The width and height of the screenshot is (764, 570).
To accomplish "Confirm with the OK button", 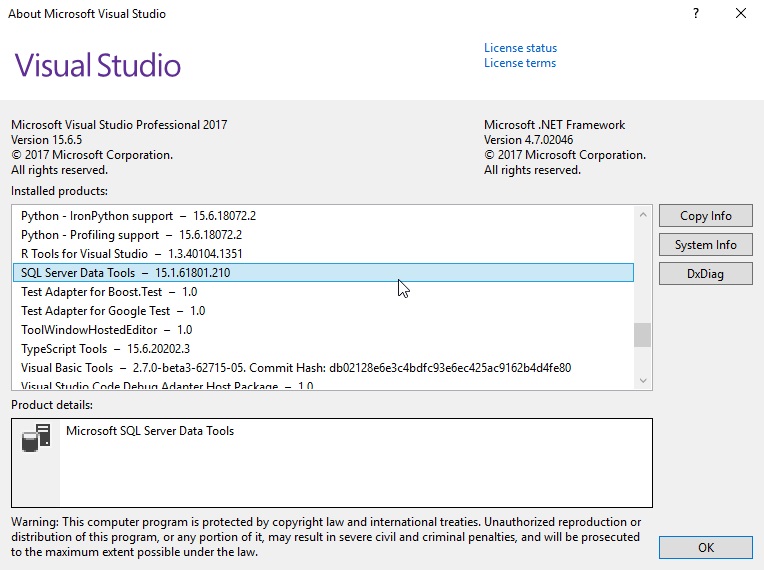I will coord(706,548).
